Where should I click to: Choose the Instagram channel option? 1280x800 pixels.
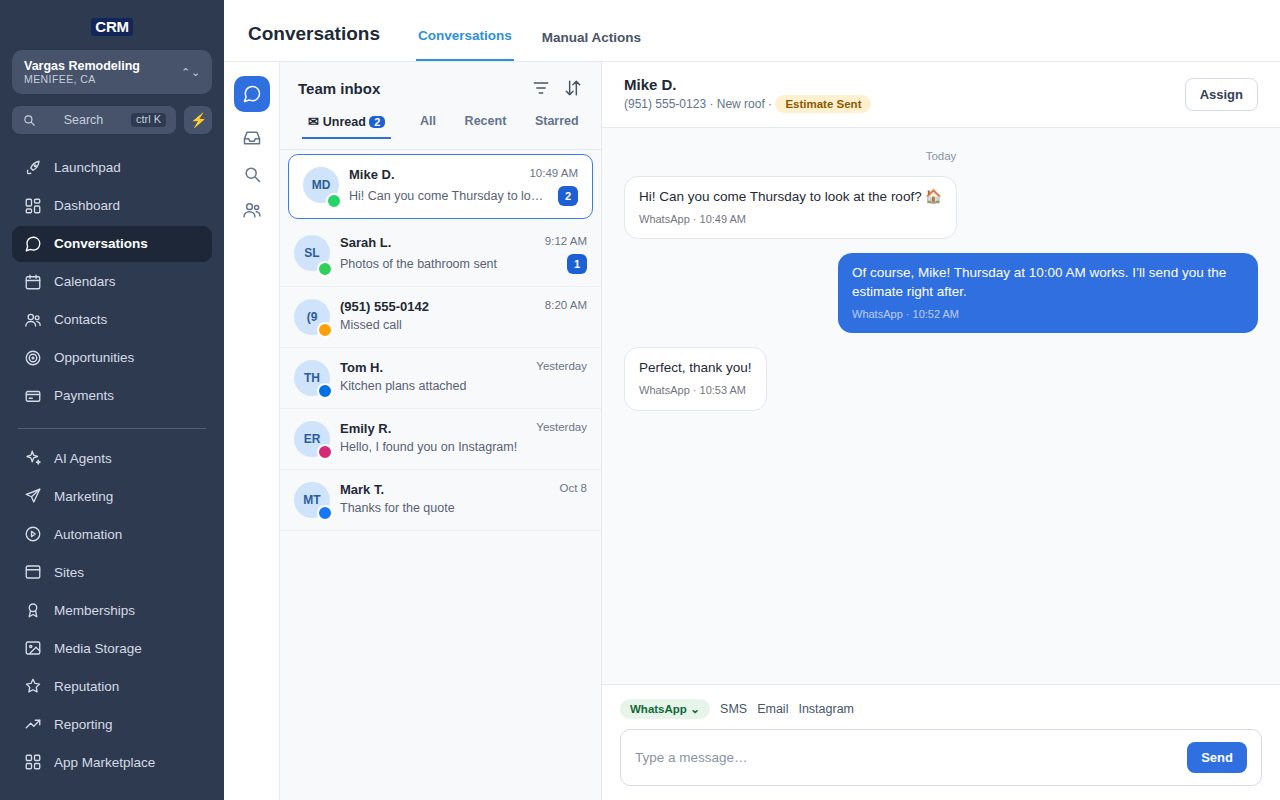click(826, 709)
